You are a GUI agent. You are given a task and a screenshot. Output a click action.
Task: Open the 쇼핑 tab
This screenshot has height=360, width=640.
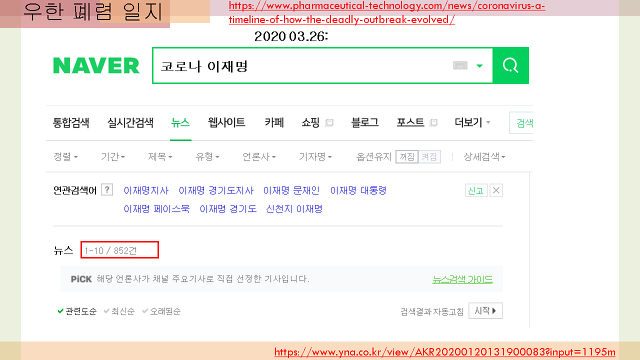pyautogui.click(x=311, y=122)
